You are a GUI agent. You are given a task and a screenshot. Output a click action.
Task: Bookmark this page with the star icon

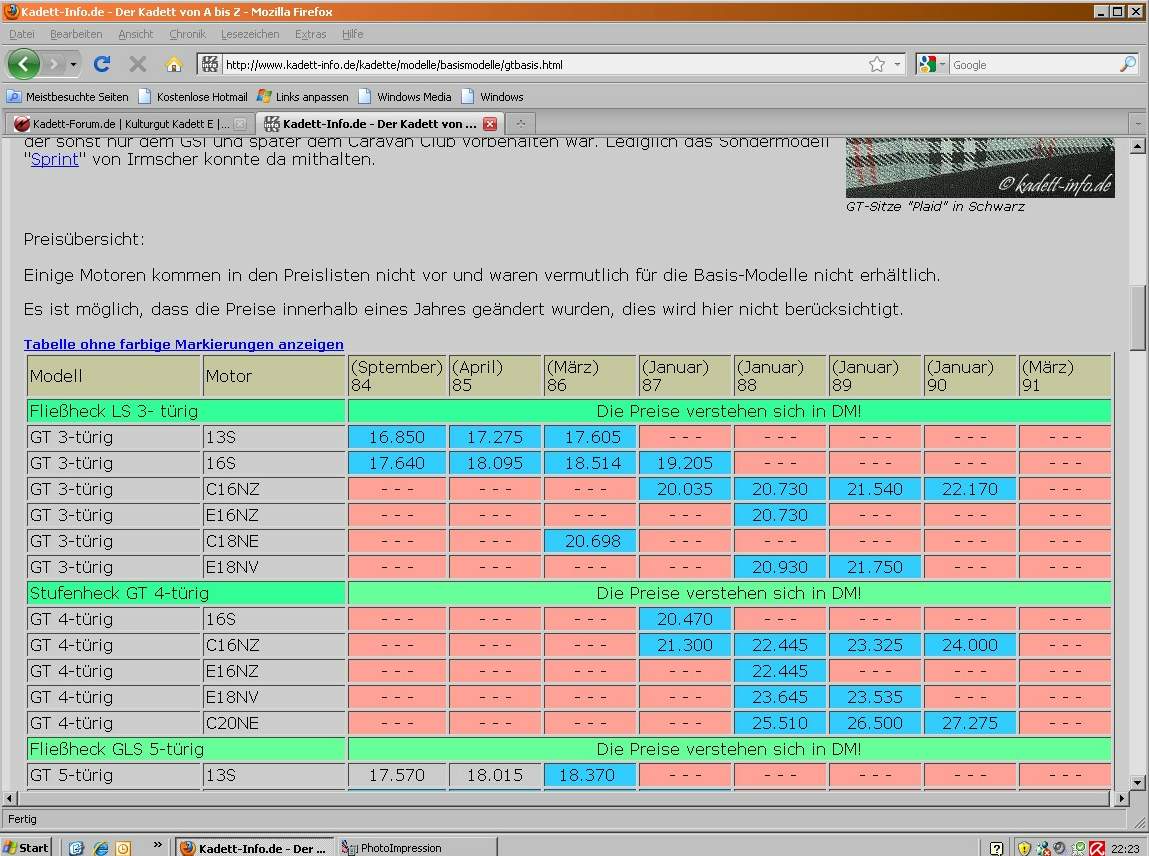point(877,64)
